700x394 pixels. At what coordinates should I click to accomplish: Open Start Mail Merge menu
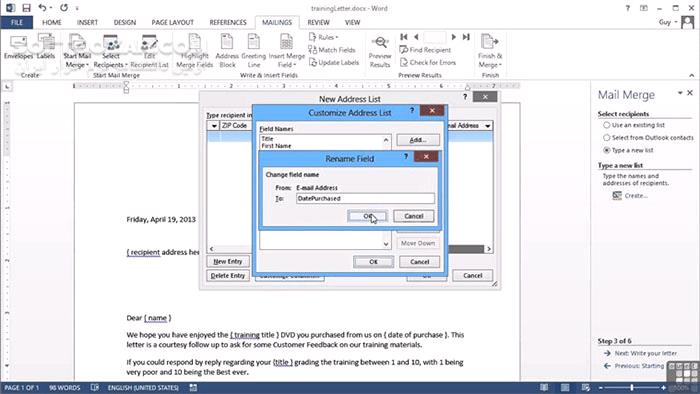tap(77, 52)
